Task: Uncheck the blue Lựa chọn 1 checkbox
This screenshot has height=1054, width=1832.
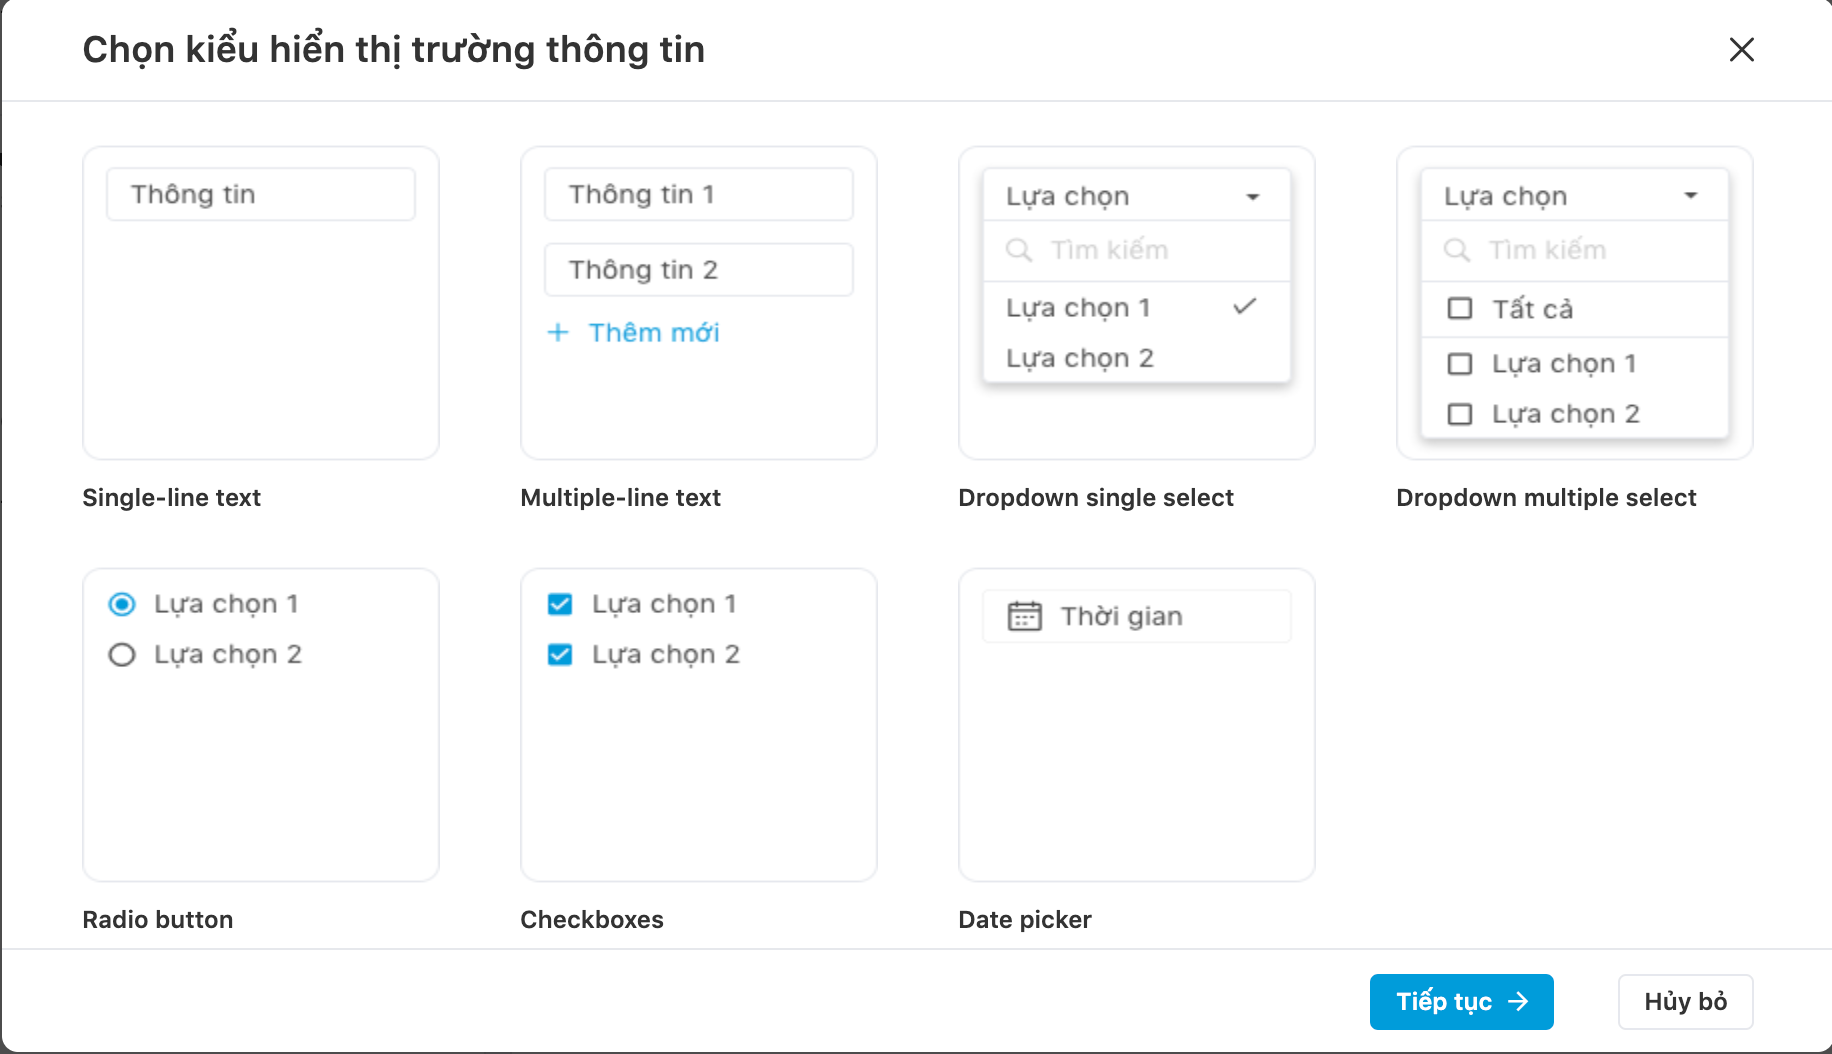Action: pos(560,604)
